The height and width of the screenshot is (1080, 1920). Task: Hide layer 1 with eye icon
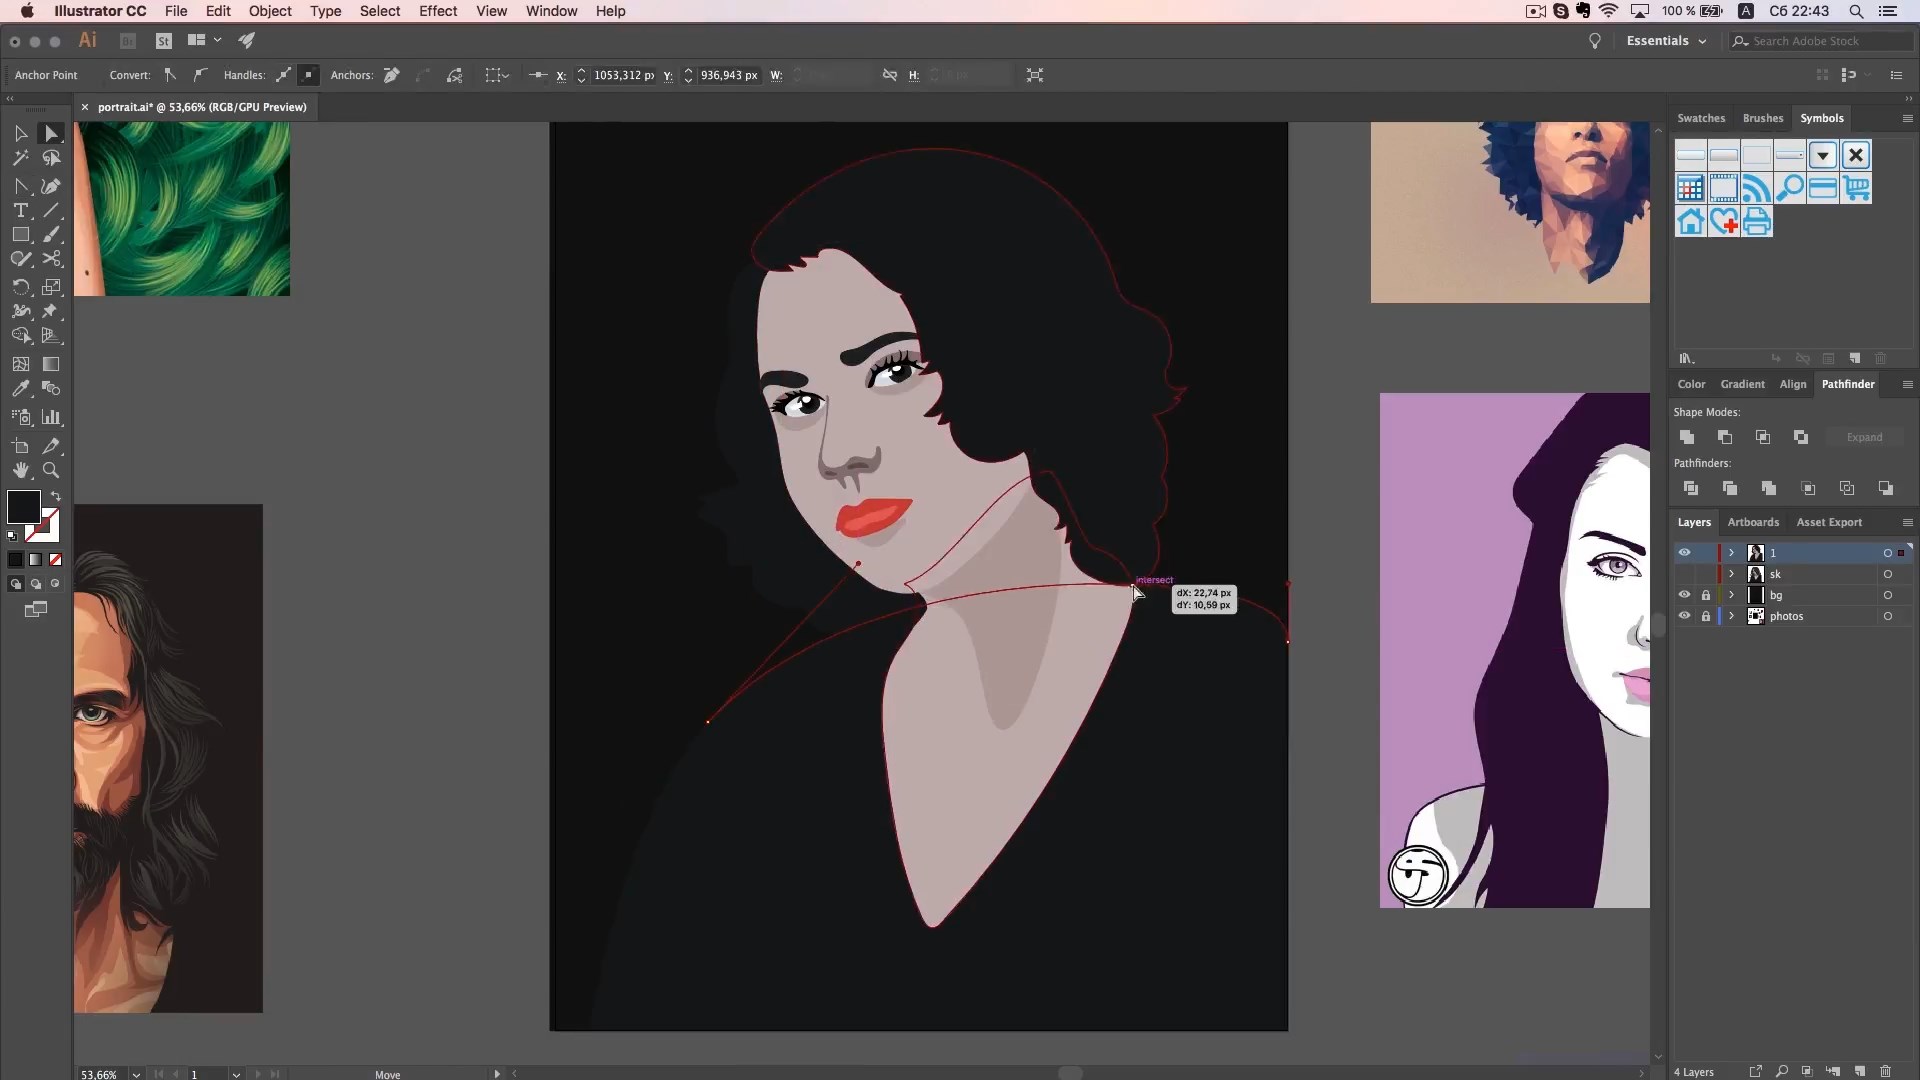point(1684,553)
